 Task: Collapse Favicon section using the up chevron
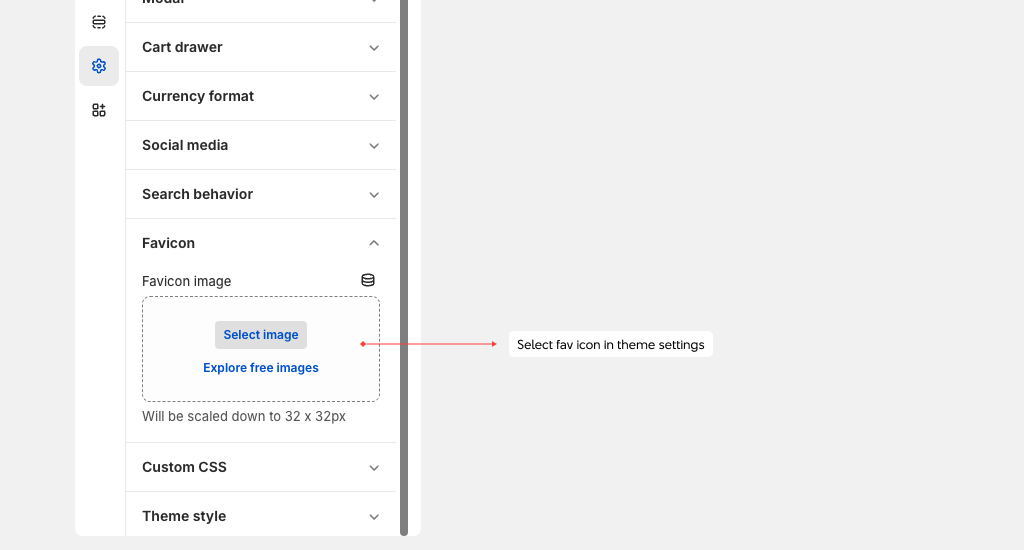point(374,243)
